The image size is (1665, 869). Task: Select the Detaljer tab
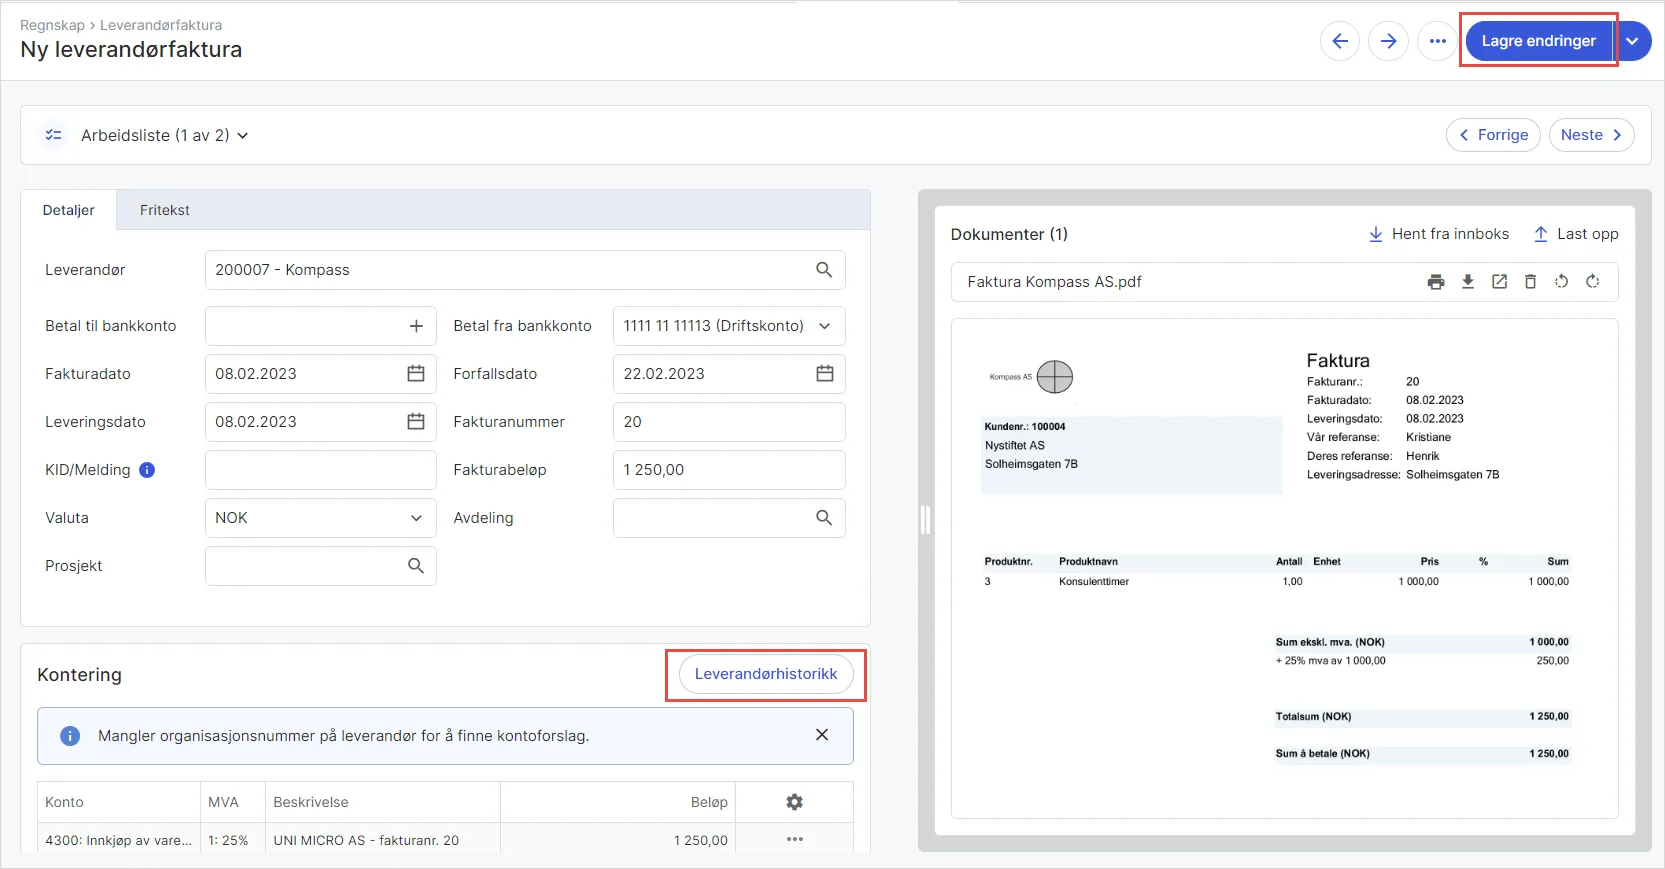coord(69,210)
